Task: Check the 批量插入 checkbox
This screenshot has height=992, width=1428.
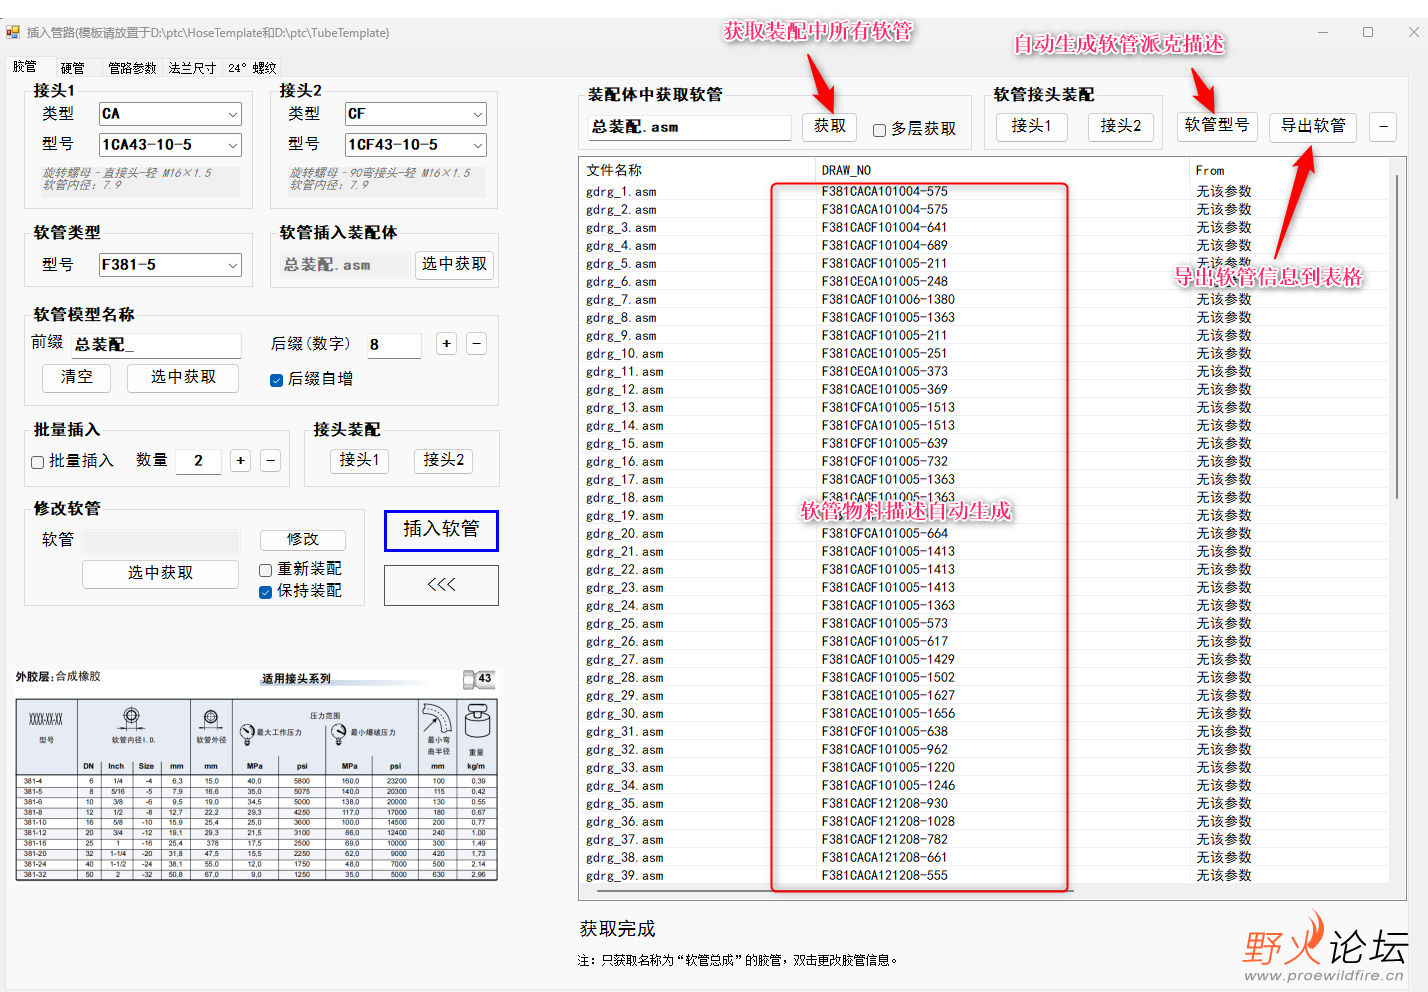Action: pyautogui.click(x=37, y=462)
